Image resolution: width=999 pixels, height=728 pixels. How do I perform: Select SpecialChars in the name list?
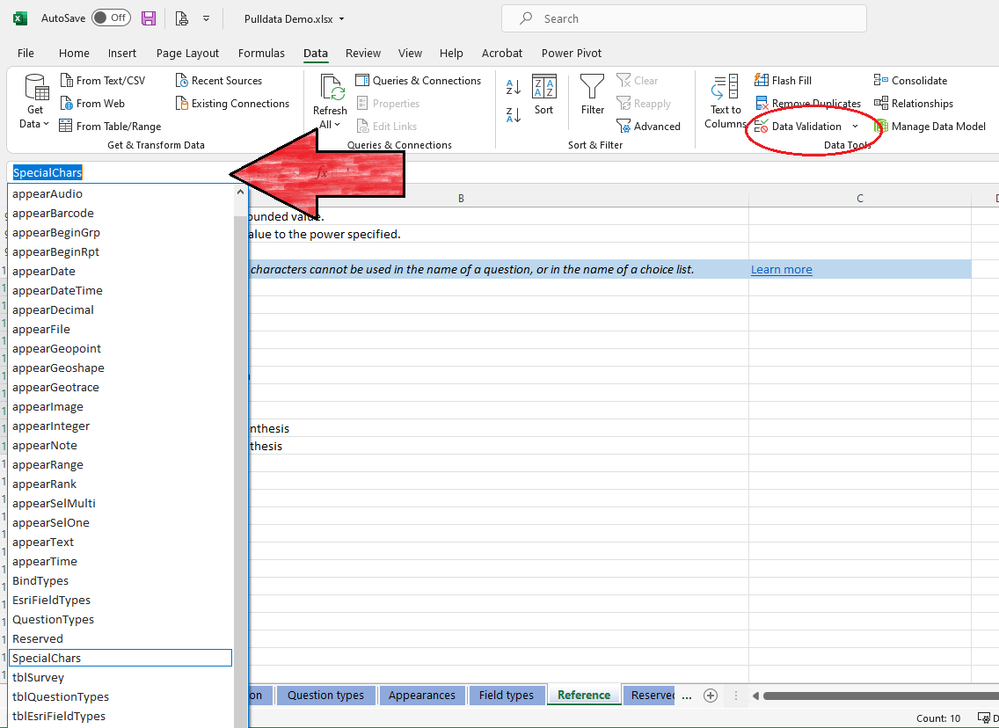pyautogui.click(x=120, y=658)
